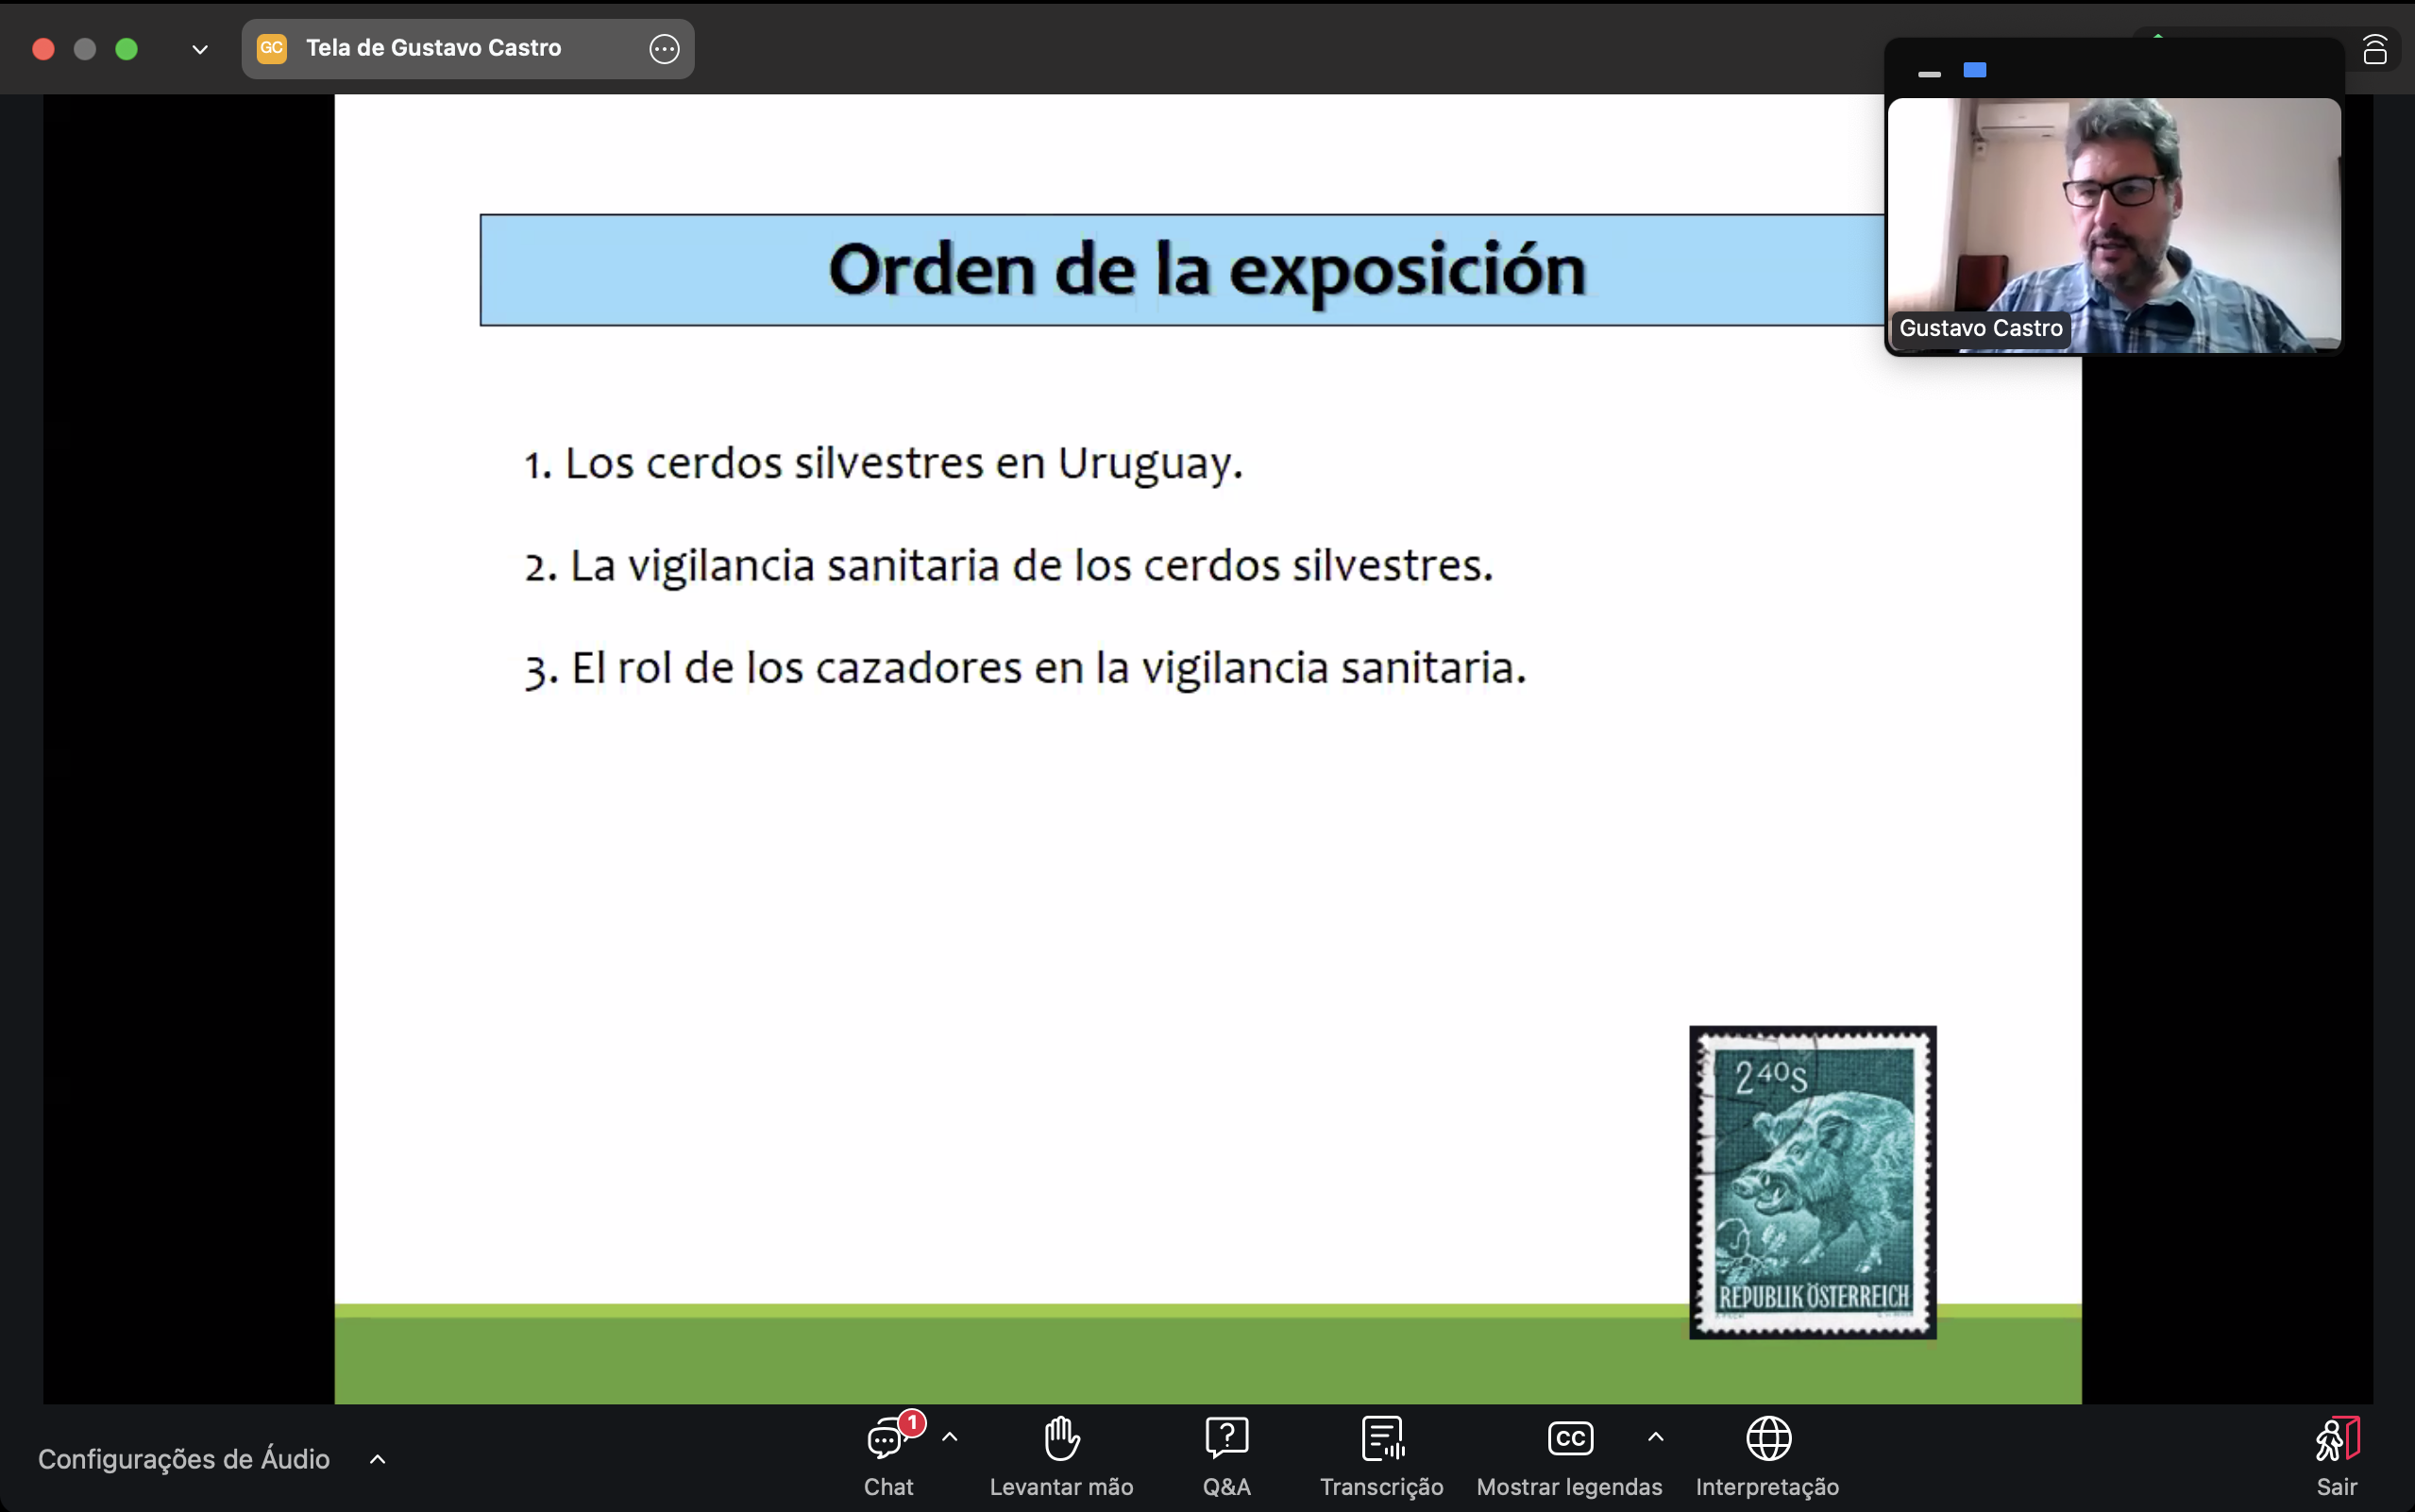Expand the Configurações de Áudio chevron
This screenshot has width=2415, height=1512.
378,1459
